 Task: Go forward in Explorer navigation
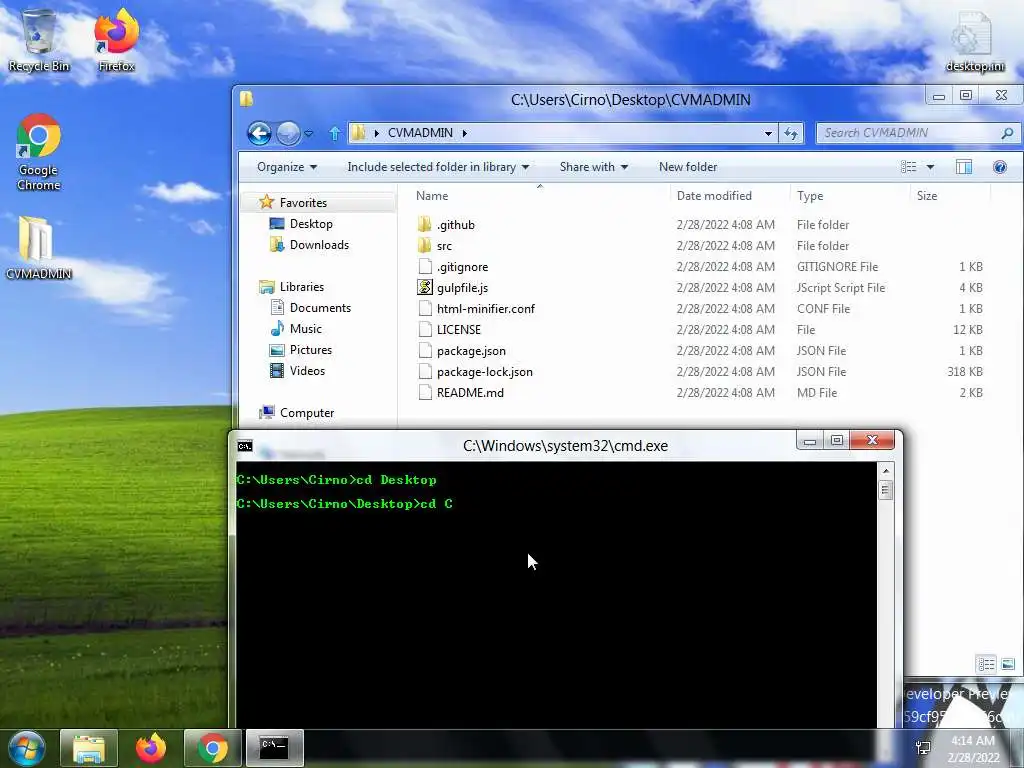(x=288, y=133)
